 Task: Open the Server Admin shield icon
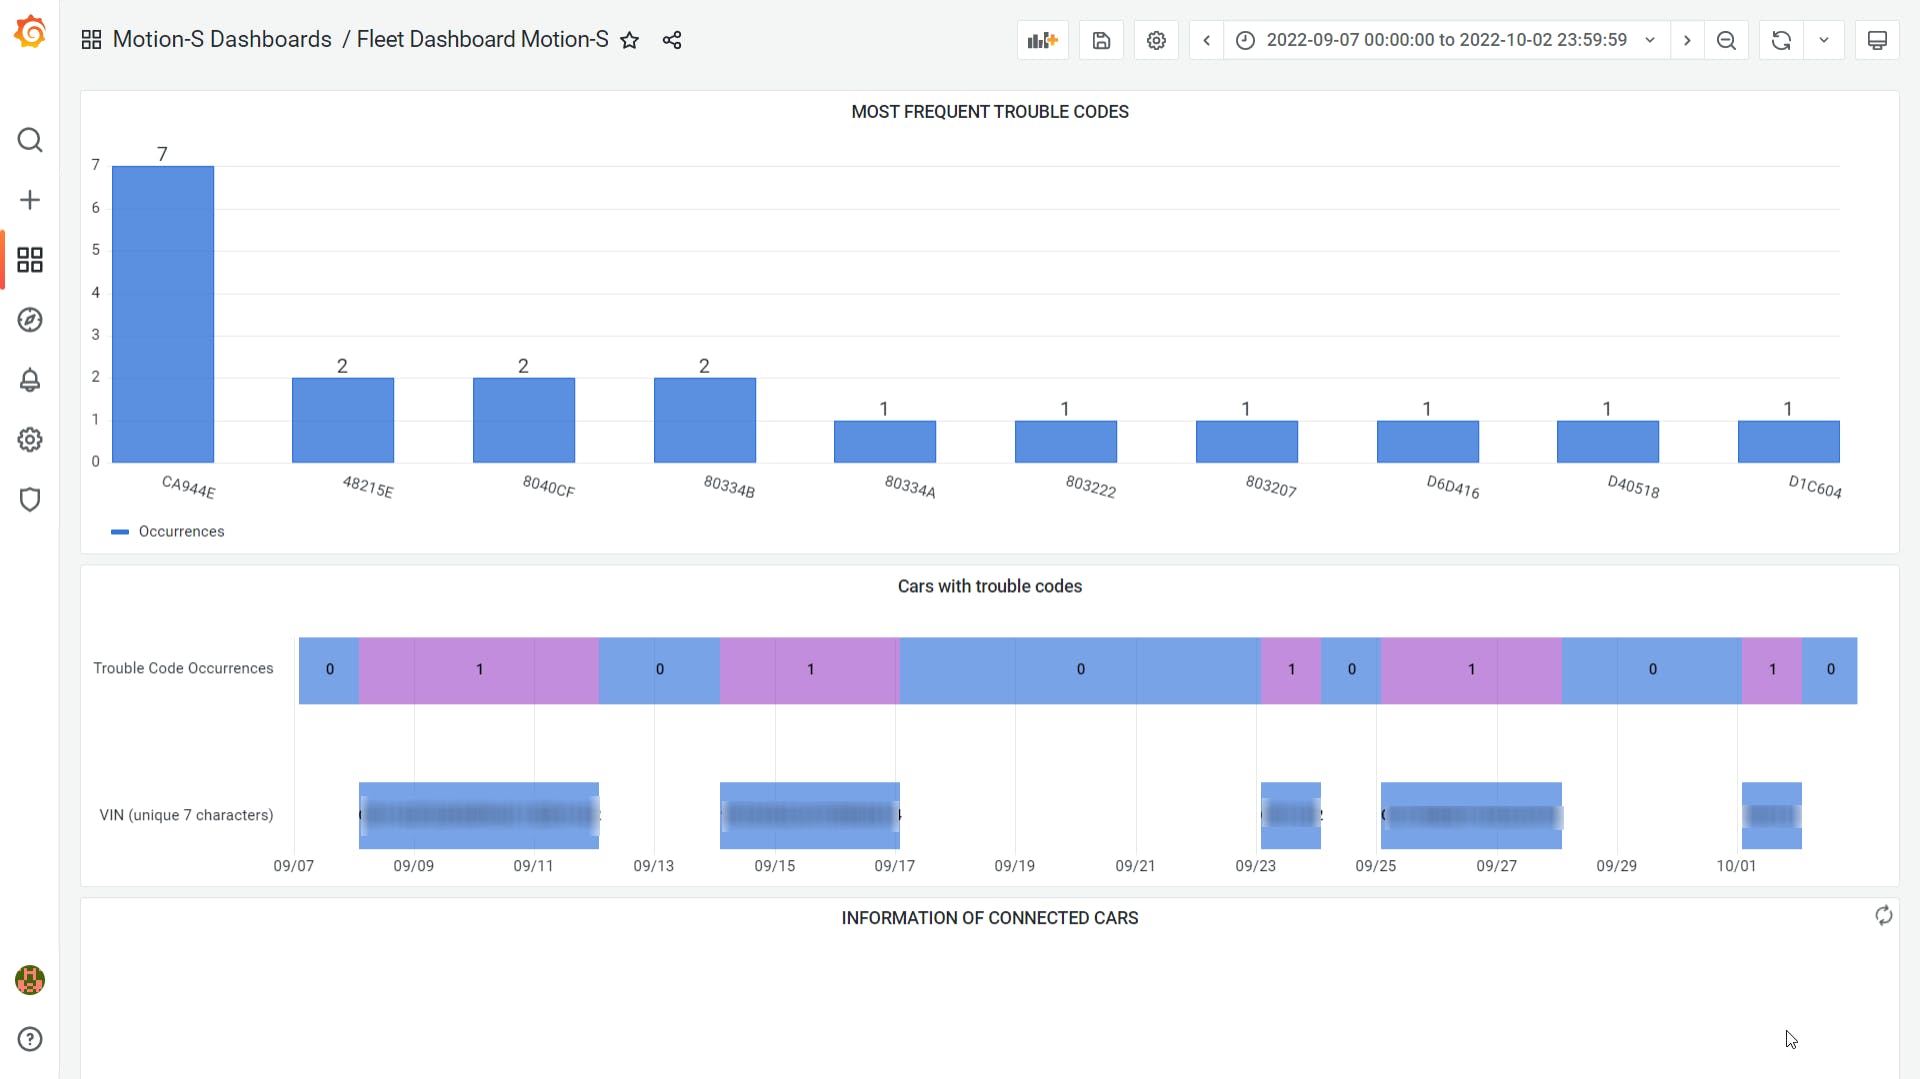click(x=30, y=499)
